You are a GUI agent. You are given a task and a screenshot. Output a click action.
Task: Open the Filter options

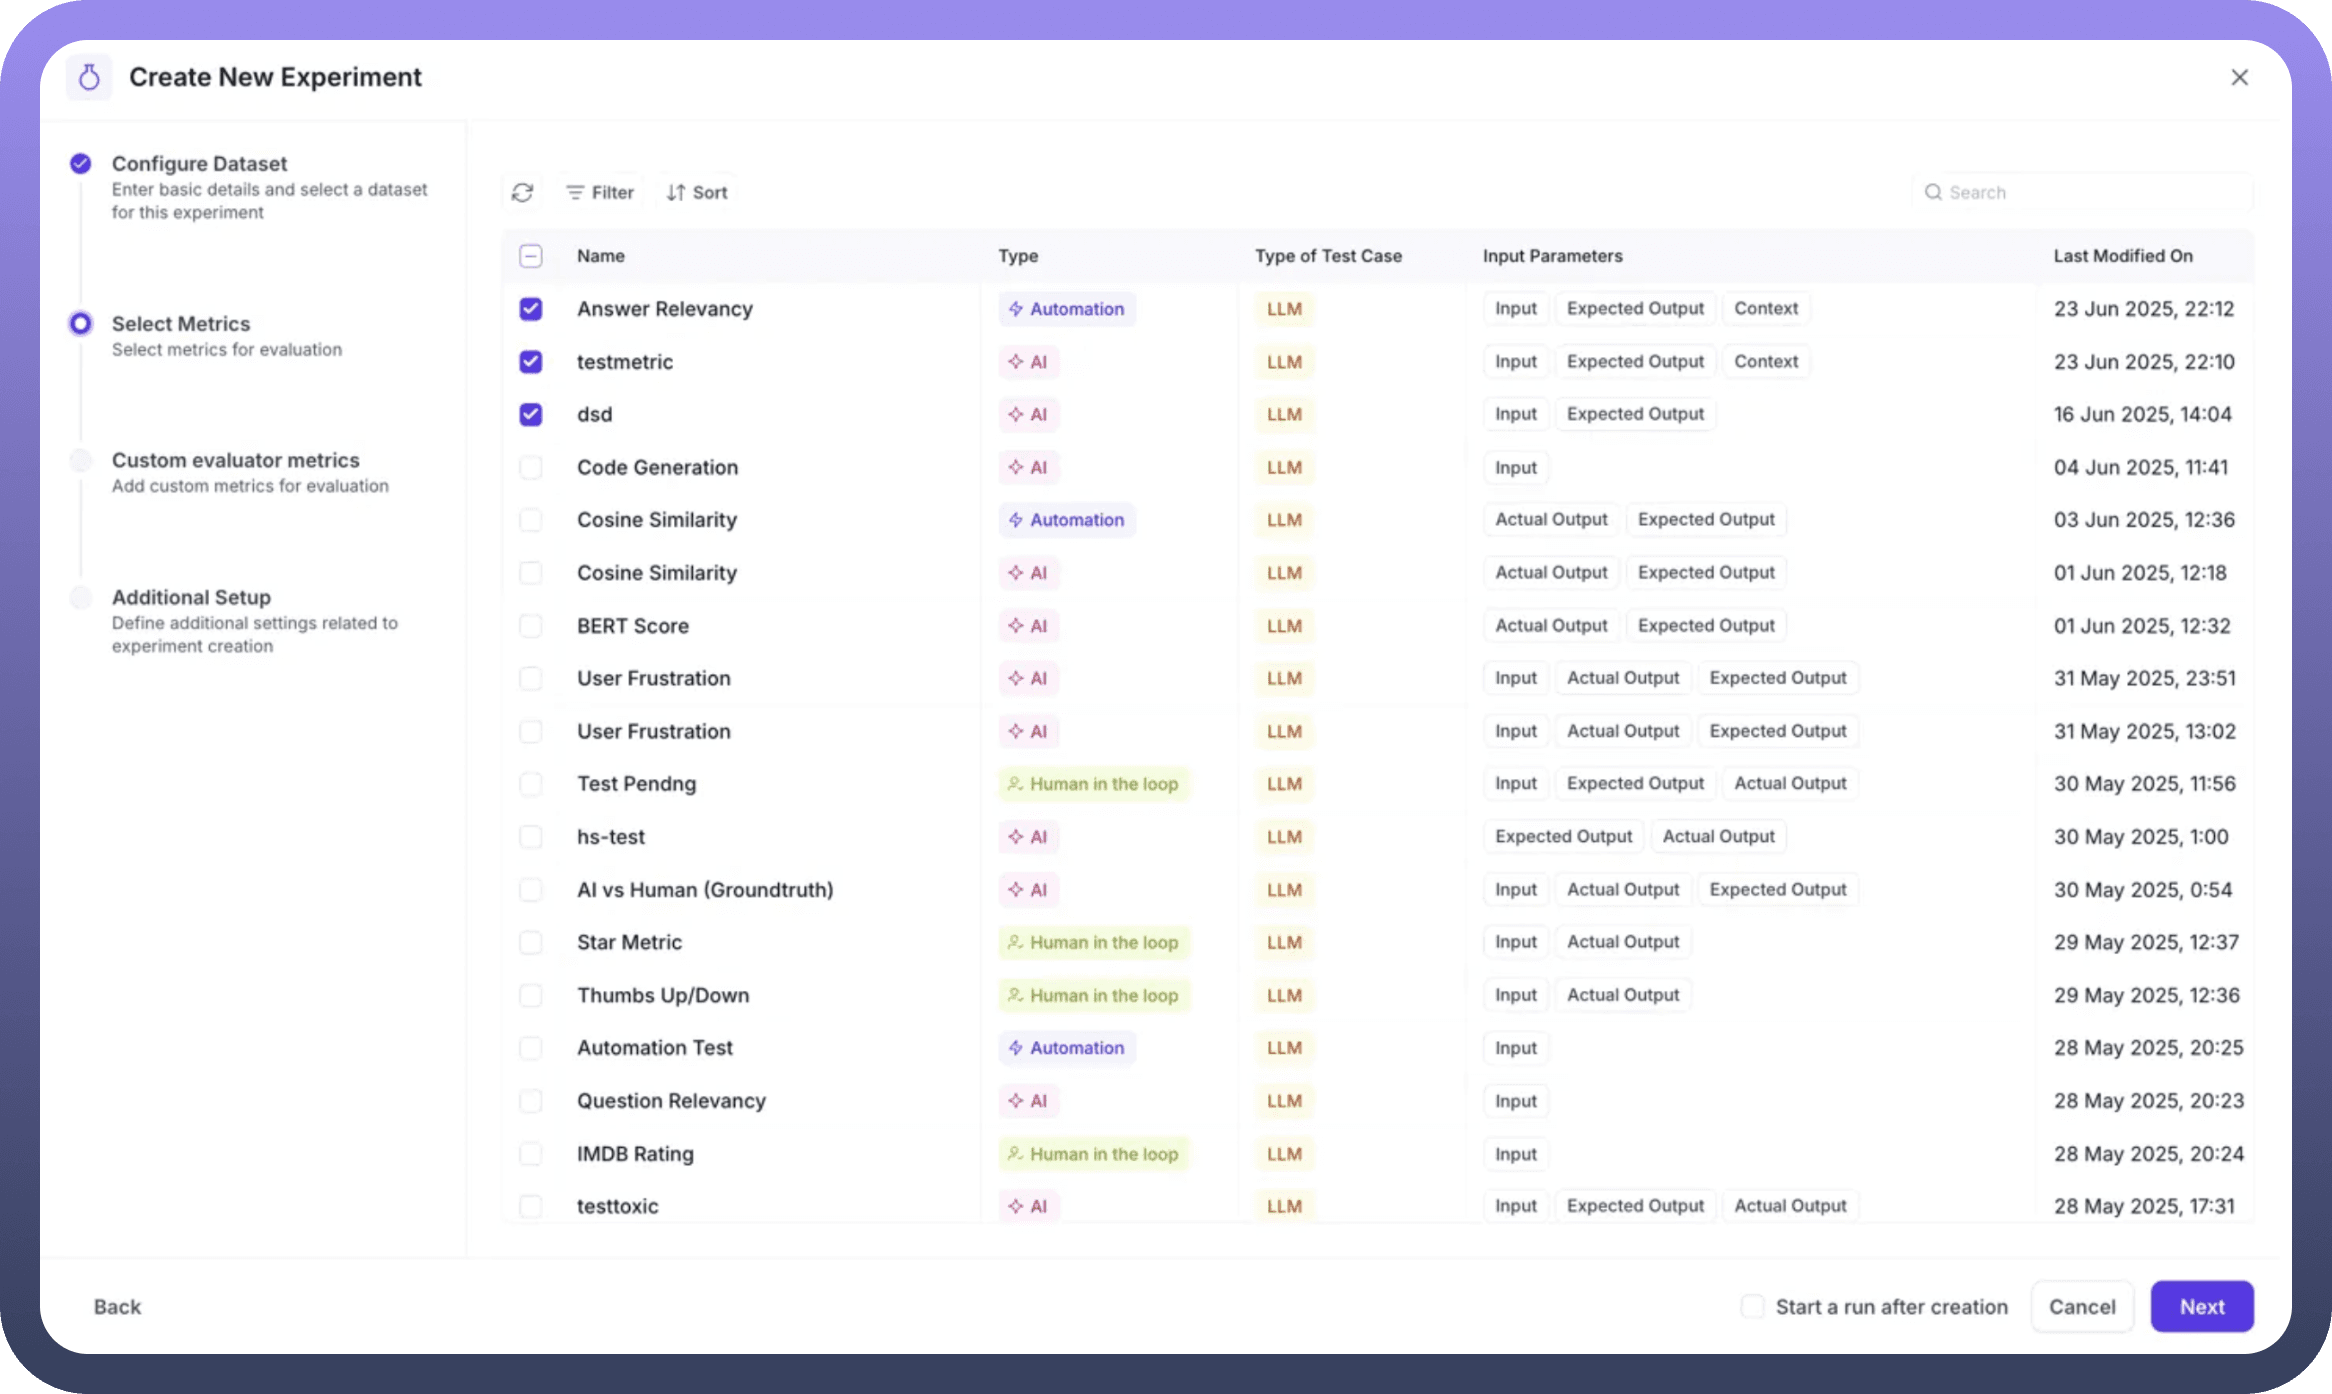(600, 192)
